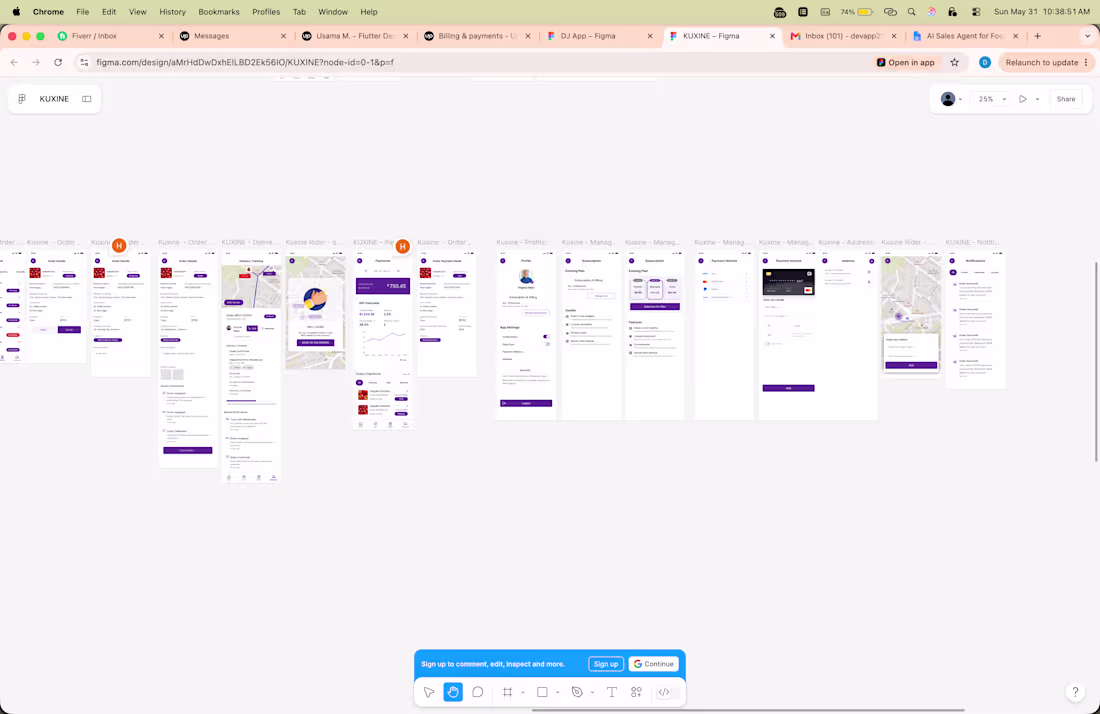Select the KUXINE - Payments frame label
Viewport: 1100px width, 714px height.
373,242
